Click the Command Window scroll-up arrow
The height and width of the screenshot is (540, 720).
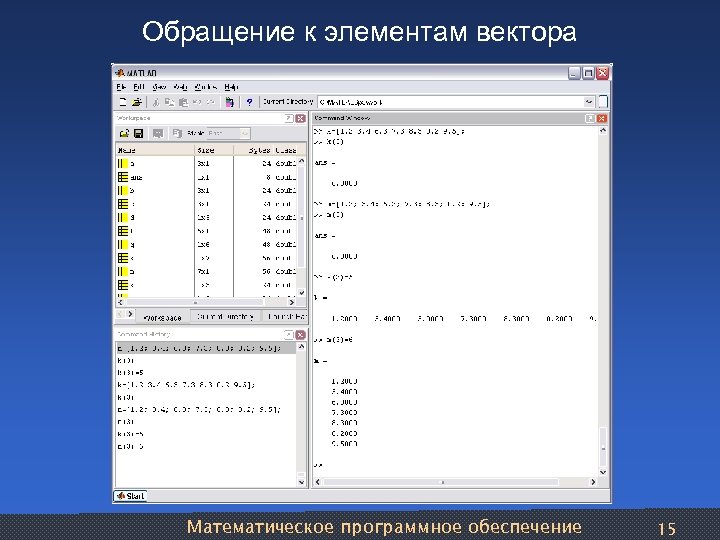(603, 131)
